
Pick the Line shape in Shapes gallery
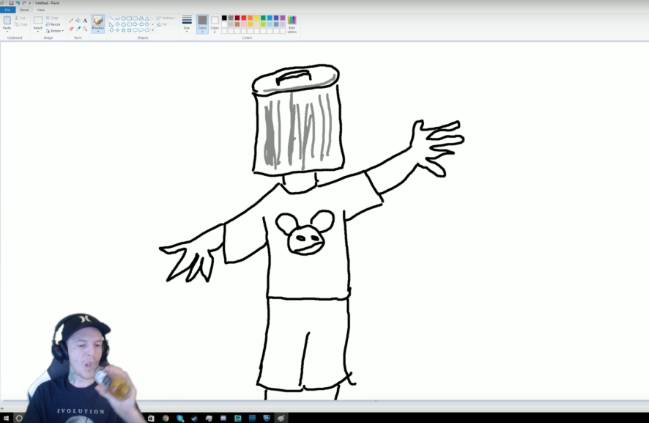[x=112, y=18]
